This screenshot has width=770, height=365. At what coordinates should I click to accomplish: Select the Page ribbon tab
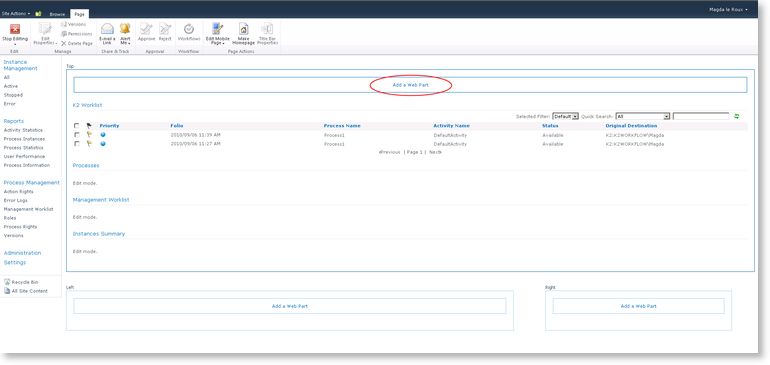80,14
